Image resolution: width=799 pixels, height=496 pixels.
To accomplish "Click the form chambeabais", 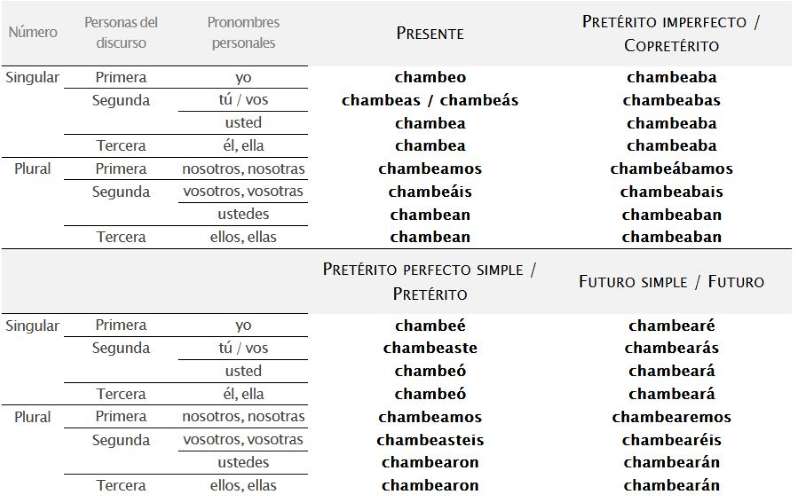I will coord(671,192).
